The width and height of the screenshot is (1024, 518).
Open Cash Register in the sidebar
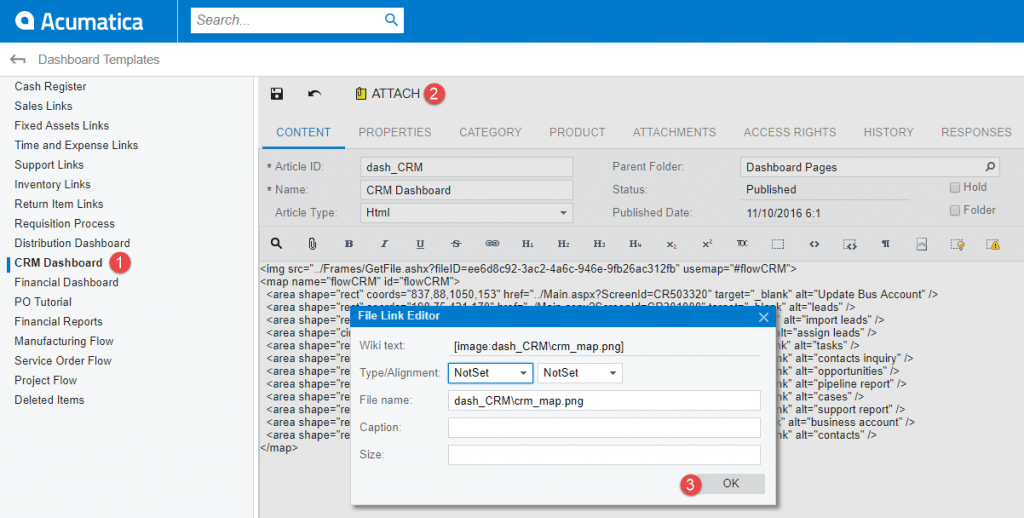[x=50, y=86]
